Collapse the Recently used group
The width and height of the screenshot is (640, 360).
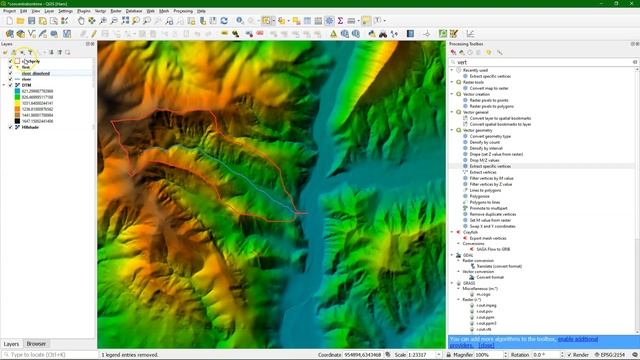[x=452, y=70]
